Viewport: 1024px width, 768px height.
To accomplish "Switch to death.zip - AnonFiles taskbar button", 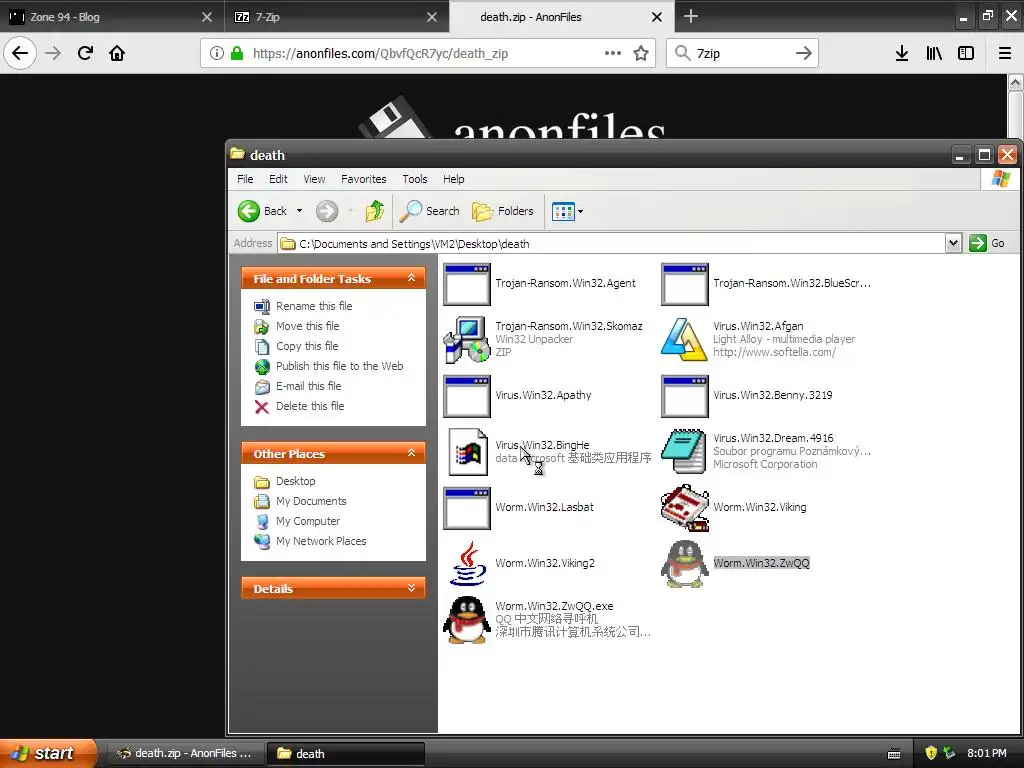I will pyautogui.click(x=185, y=753).
